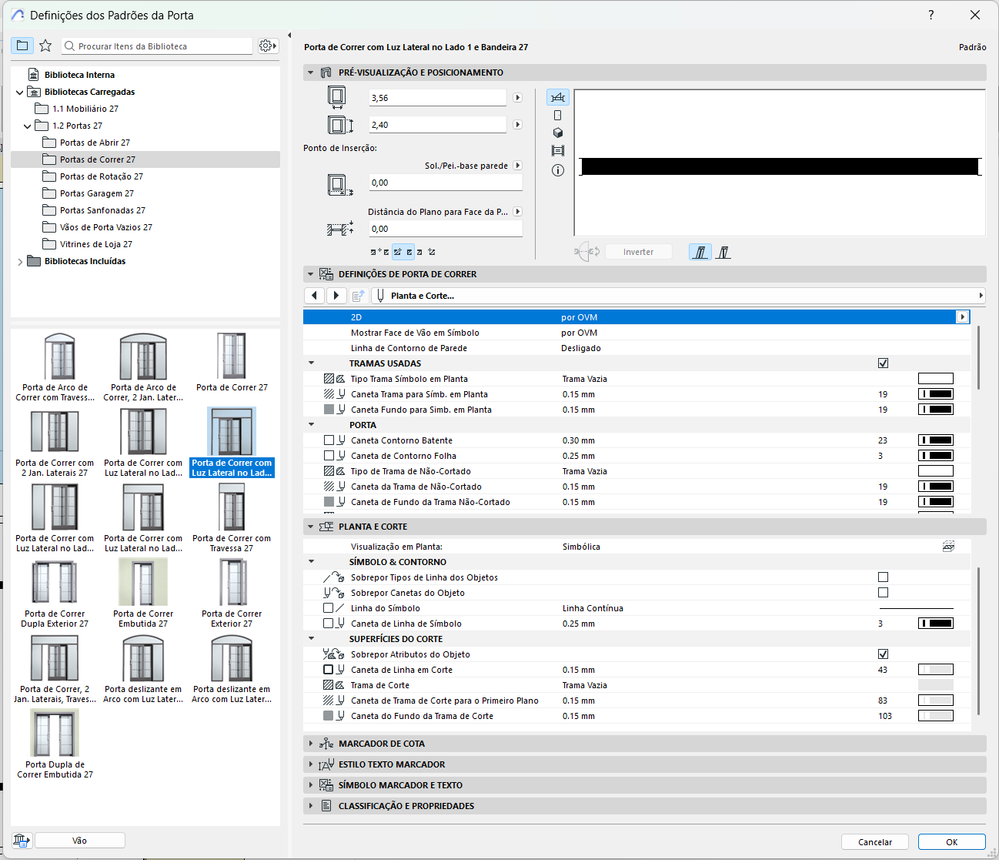This screenshot has height=860, width=999.
Task: Open the width value arrow button
Action: [x=517, y=98]
